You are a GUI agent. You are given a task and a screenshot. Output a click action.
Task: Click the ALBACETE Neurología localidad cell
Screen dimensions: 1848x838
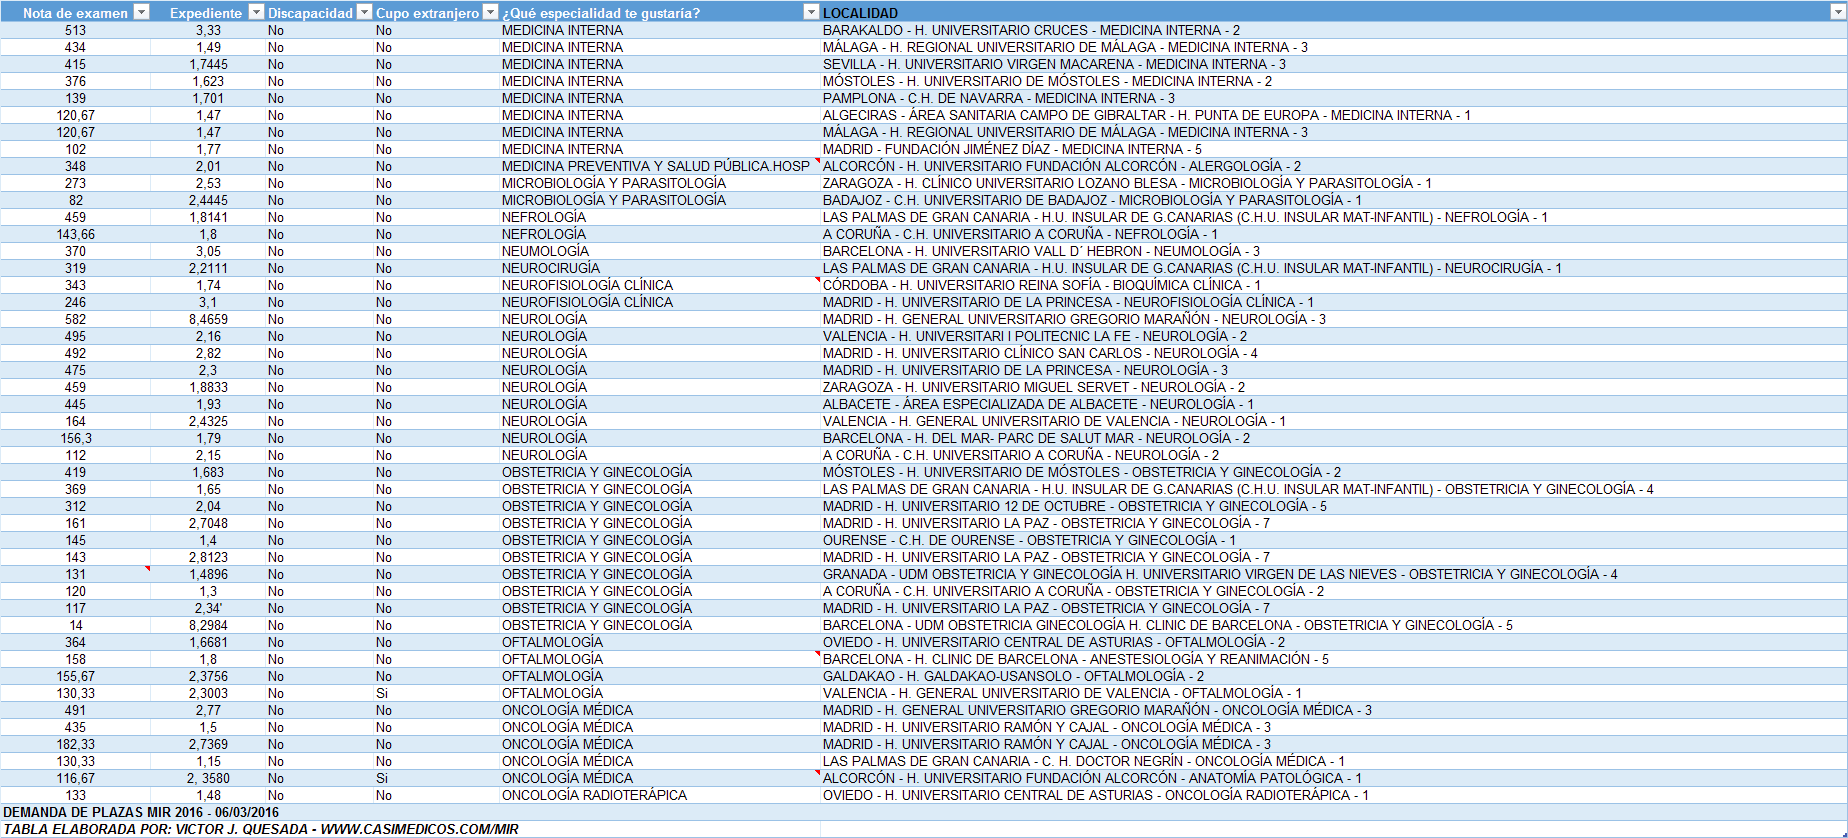coord(1334,404)
